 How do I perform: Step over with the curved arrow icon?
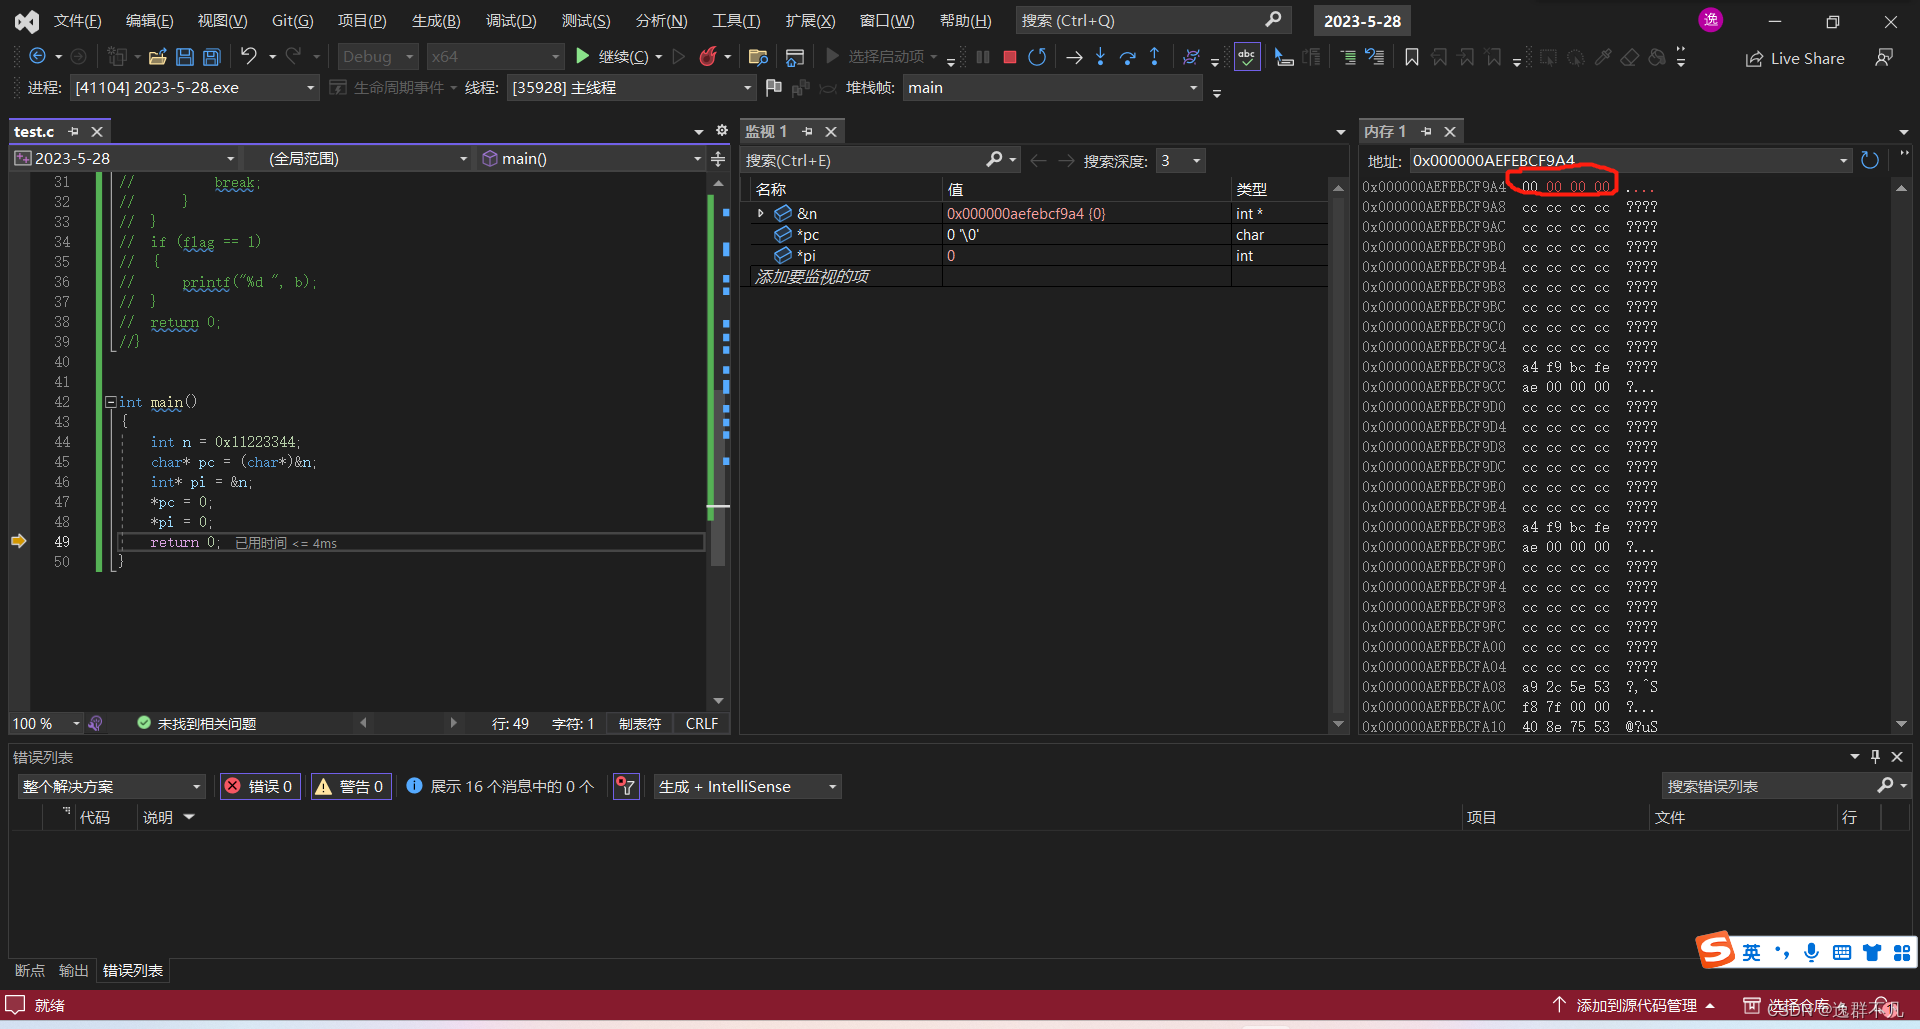1127,57
